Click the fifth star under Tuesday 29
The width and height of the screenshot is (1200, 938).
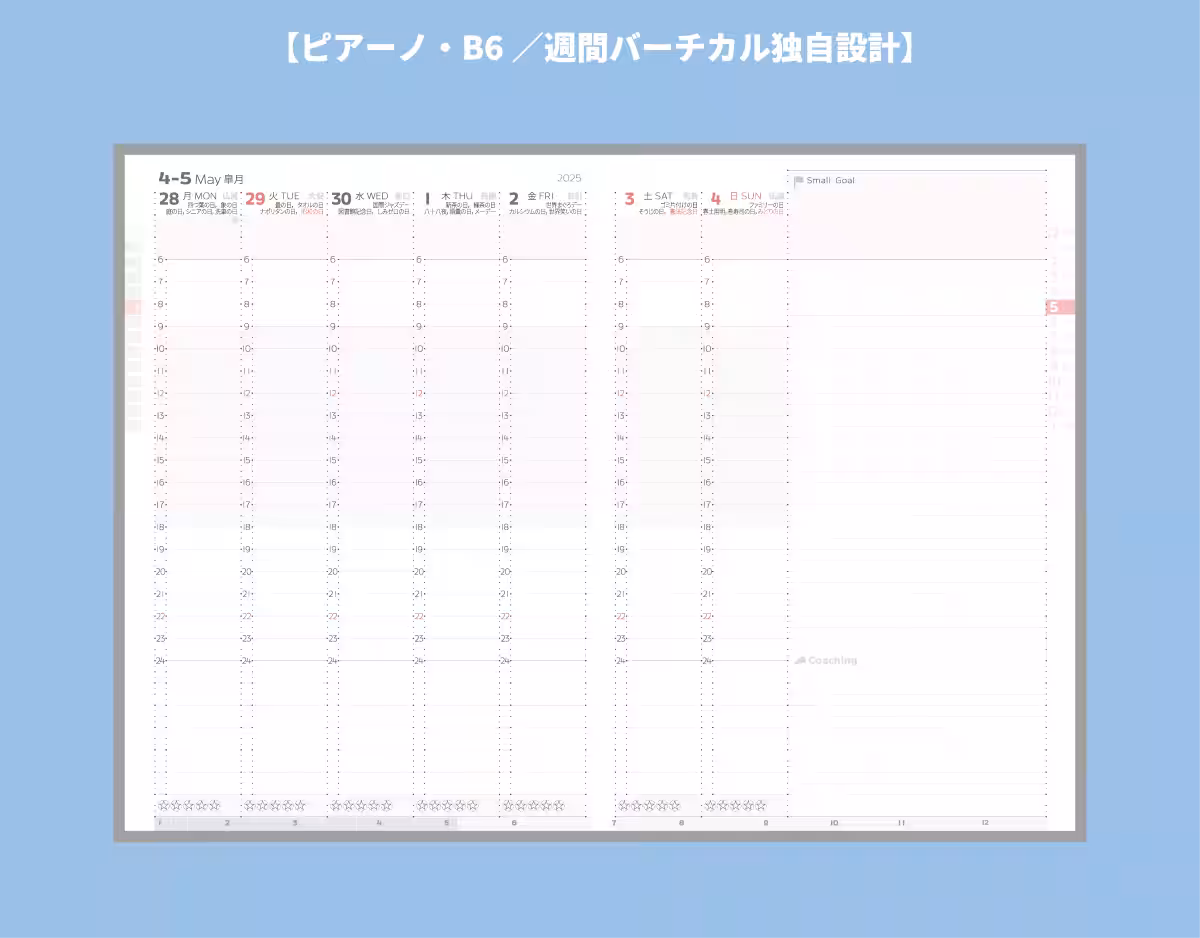[297, 805]
